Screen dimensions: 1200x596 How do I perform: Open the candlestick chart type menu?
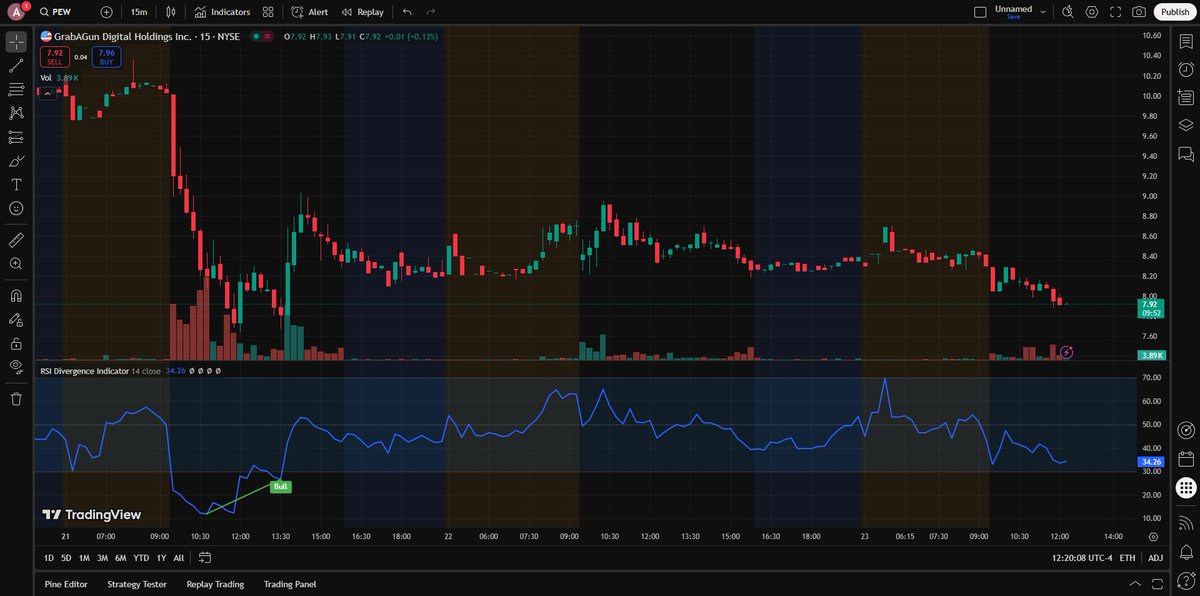coord(171,12)
